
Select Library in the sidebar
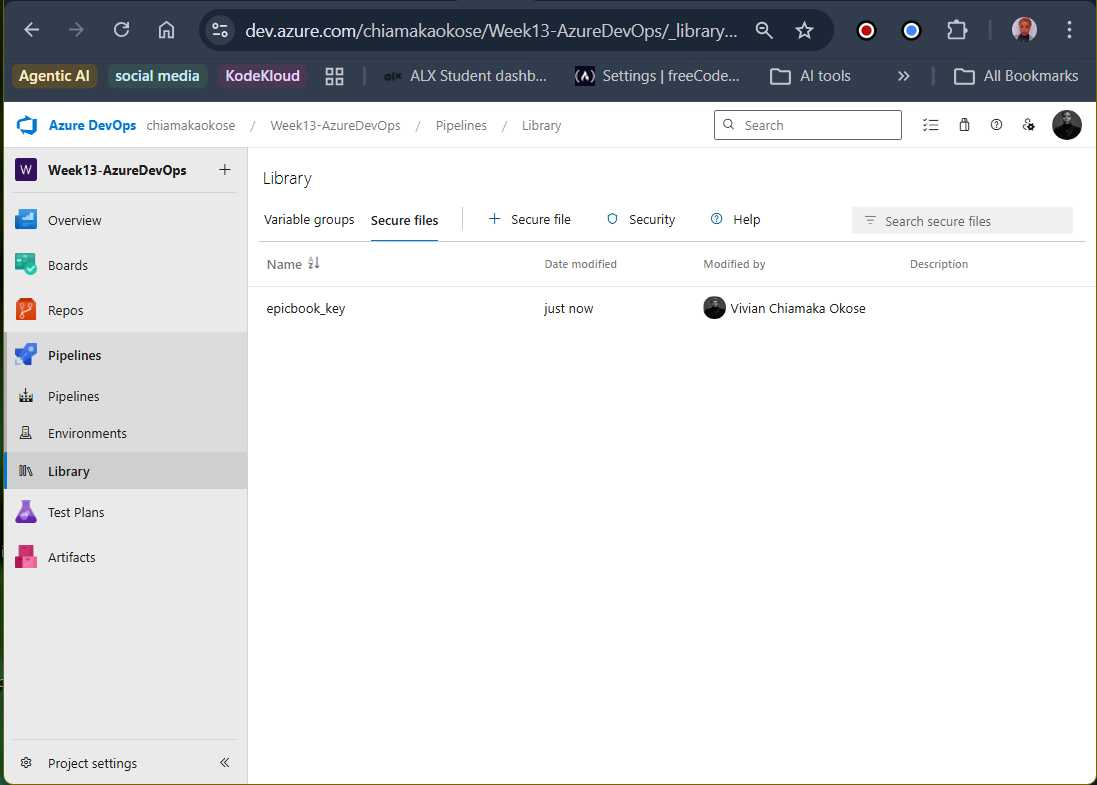(126, 471)
